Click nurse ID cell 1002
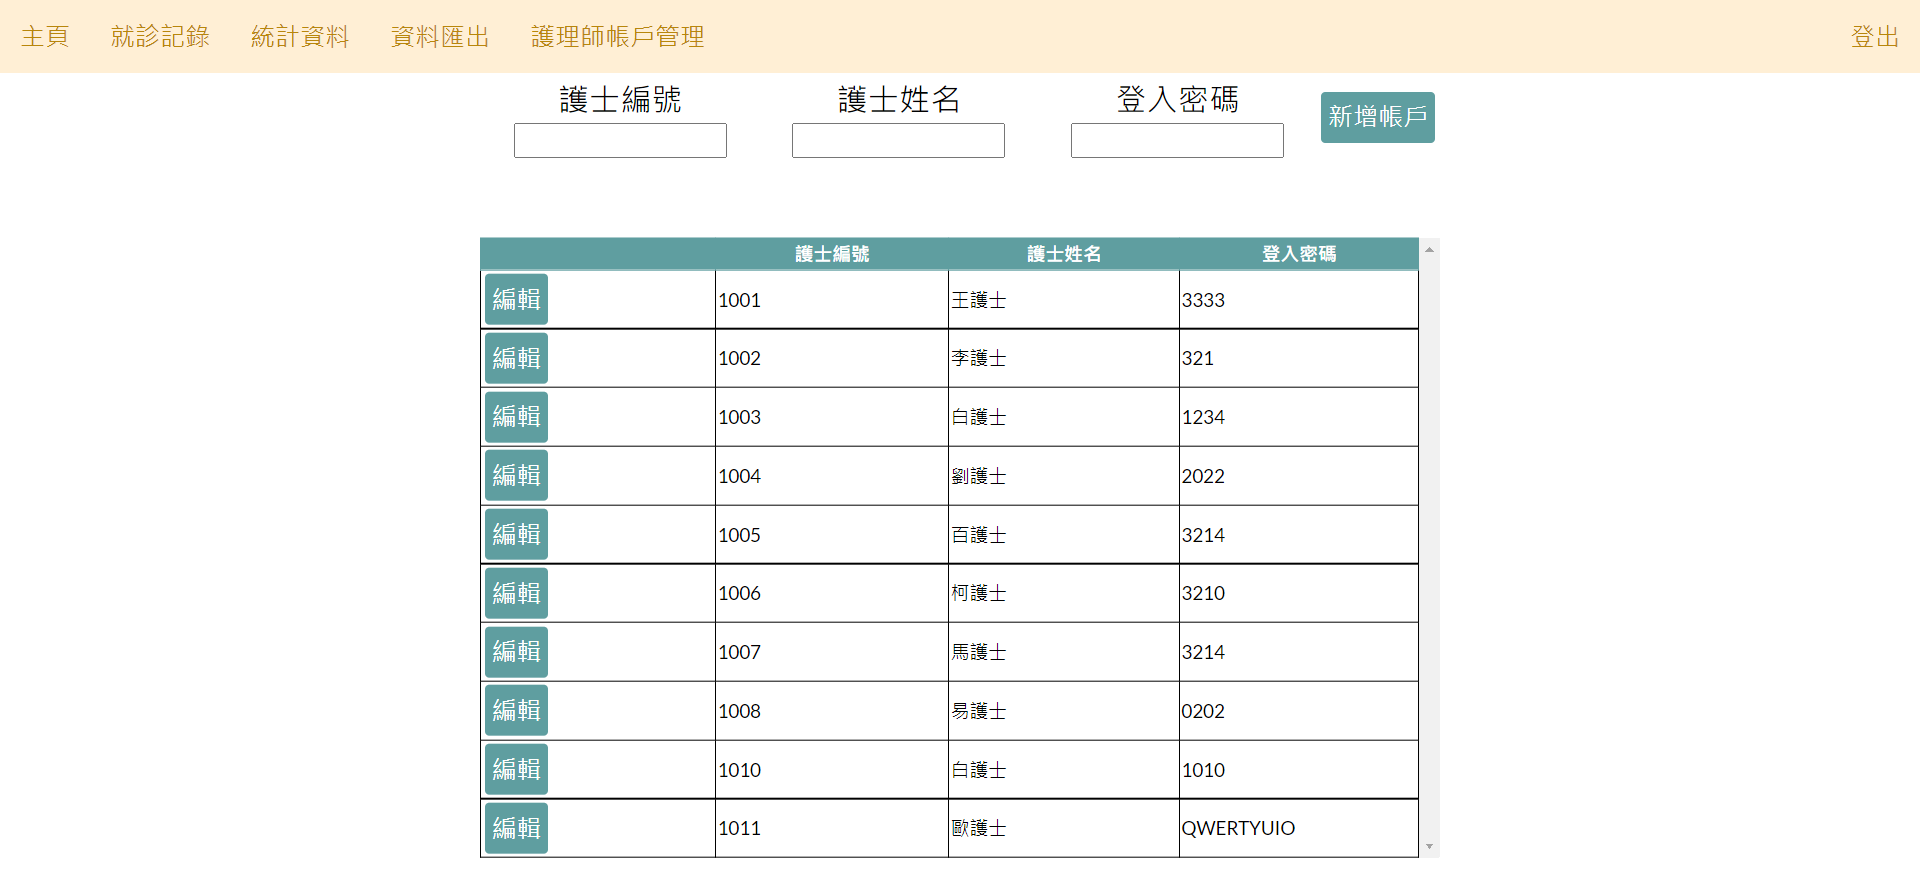 tap(832, 358)
